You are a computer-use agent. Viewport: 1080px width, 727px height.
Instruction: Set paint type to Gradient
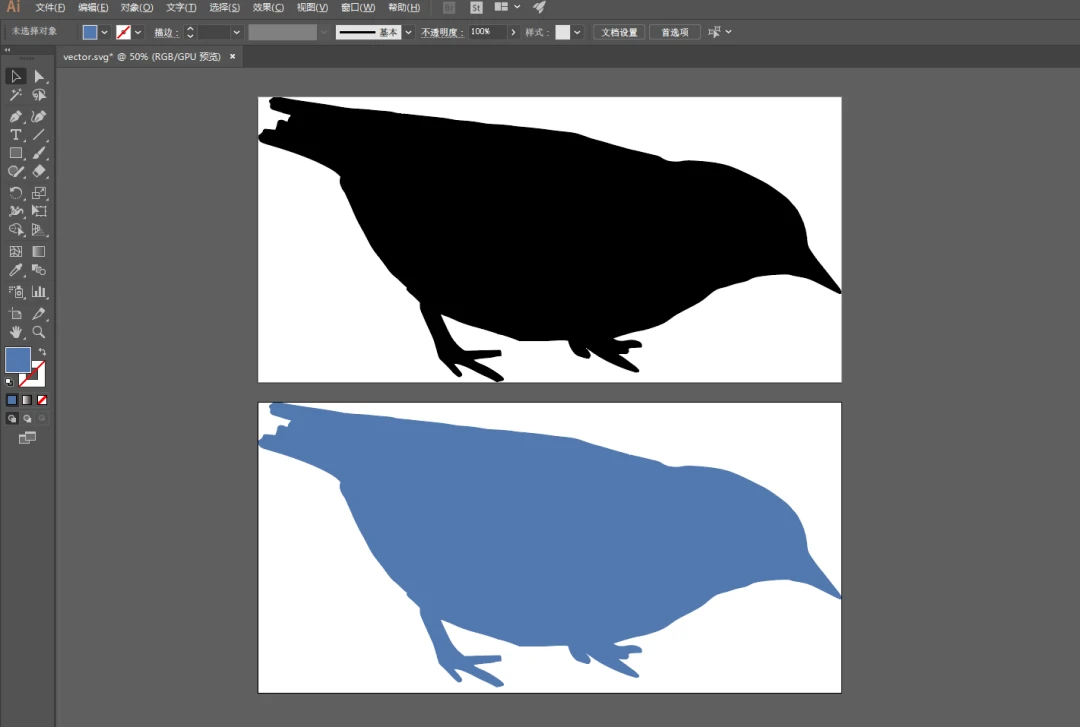coord(27,400)
